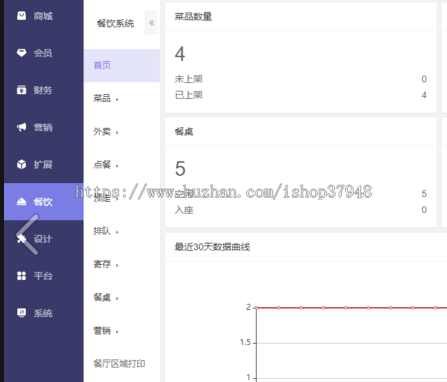Click the 最近30天数据曲线 chart title
The height and width of the screenshot is (382, 447).
point(212,247)
